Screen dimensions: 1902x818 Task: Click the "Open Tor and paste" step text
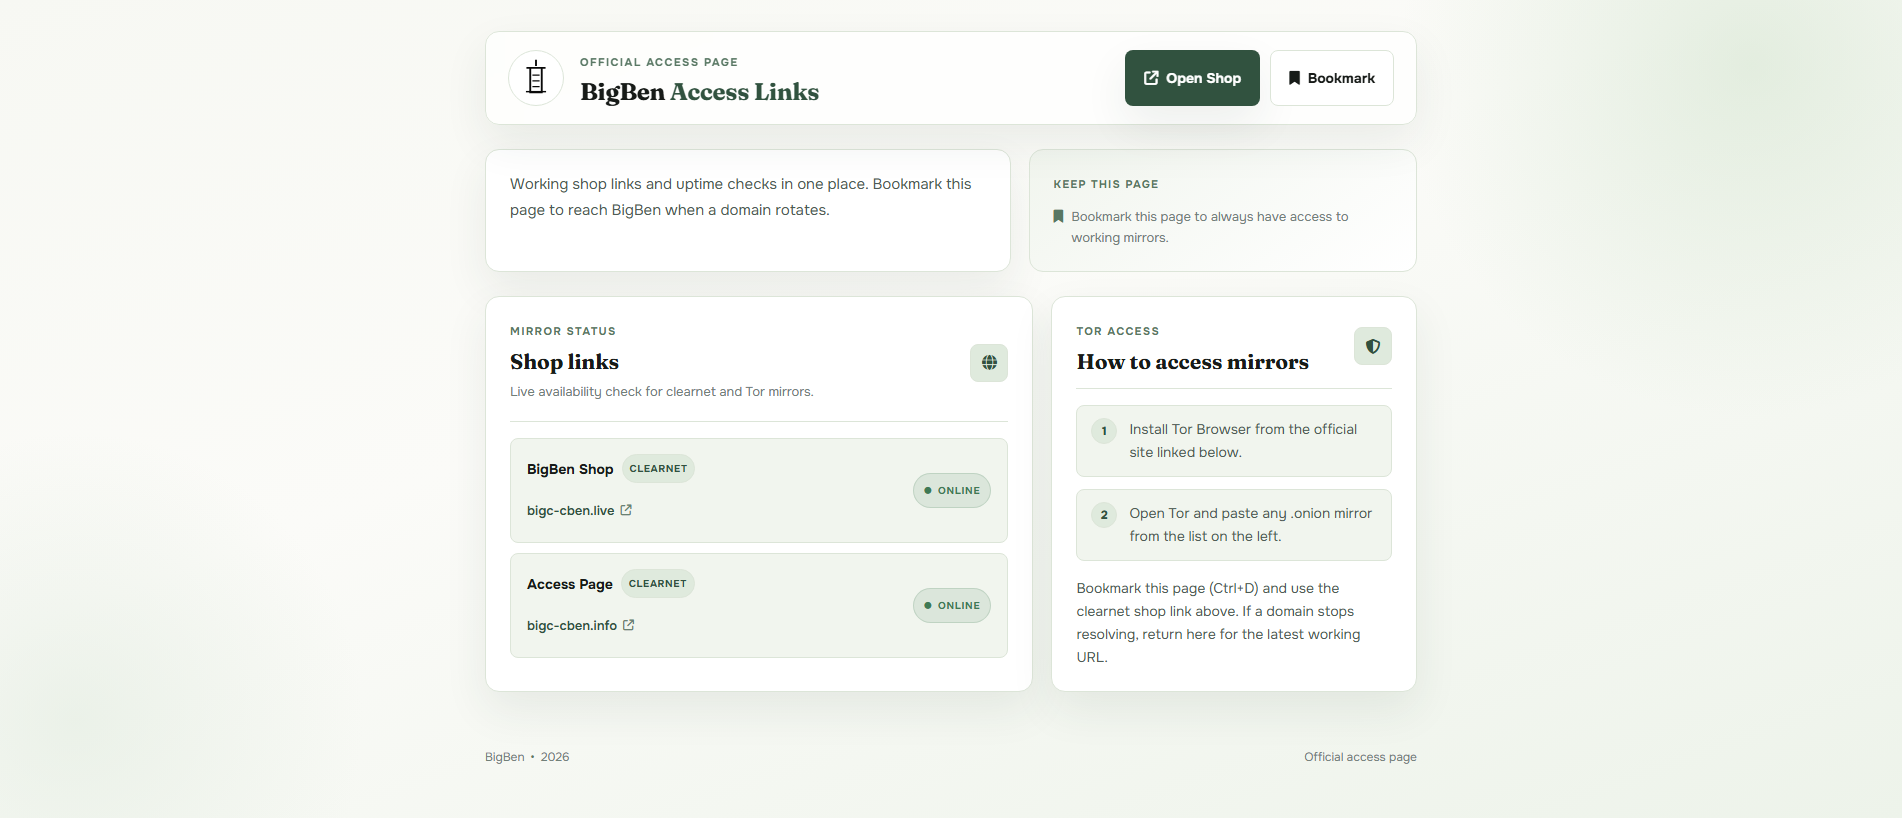point(1251,525)
